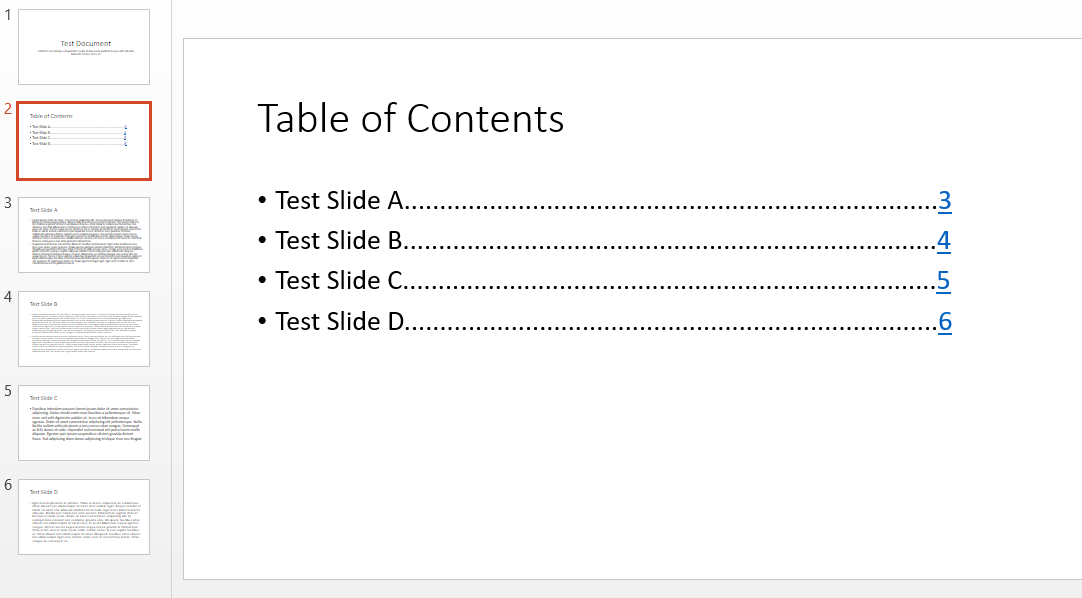This screenshot has width=1082, height=598.
Task: Click the page 6 hyperlink
Action: (x=944, y=321)
